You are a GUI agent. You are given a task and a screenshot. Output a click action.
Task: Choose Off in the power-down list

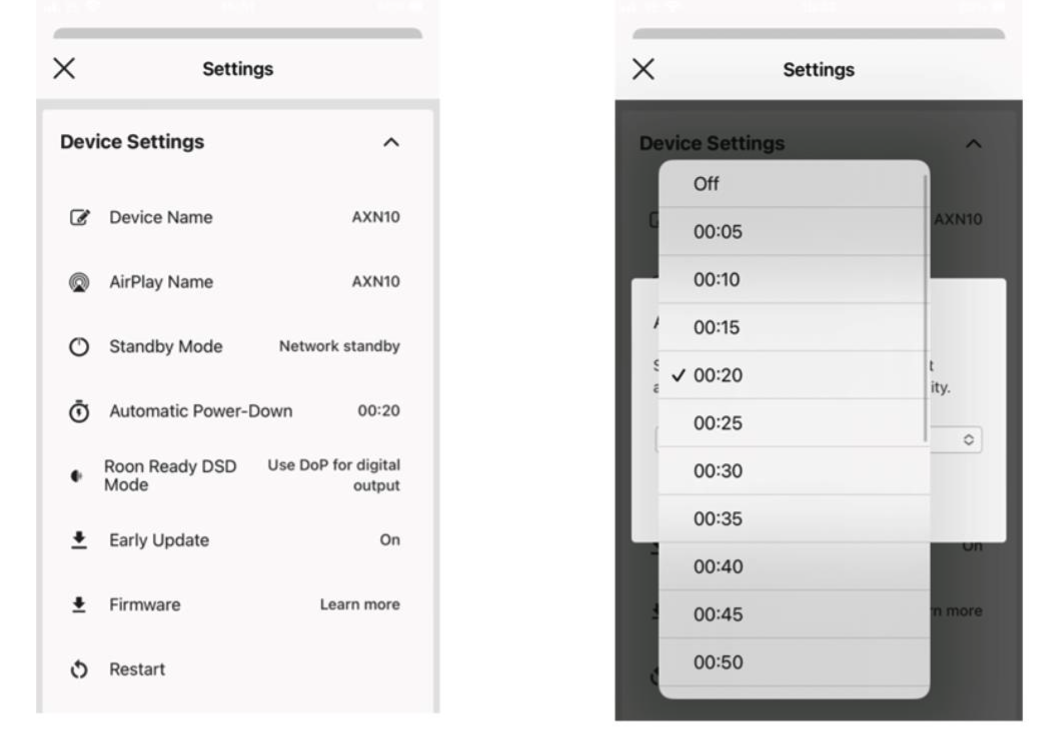pos(706,184)
